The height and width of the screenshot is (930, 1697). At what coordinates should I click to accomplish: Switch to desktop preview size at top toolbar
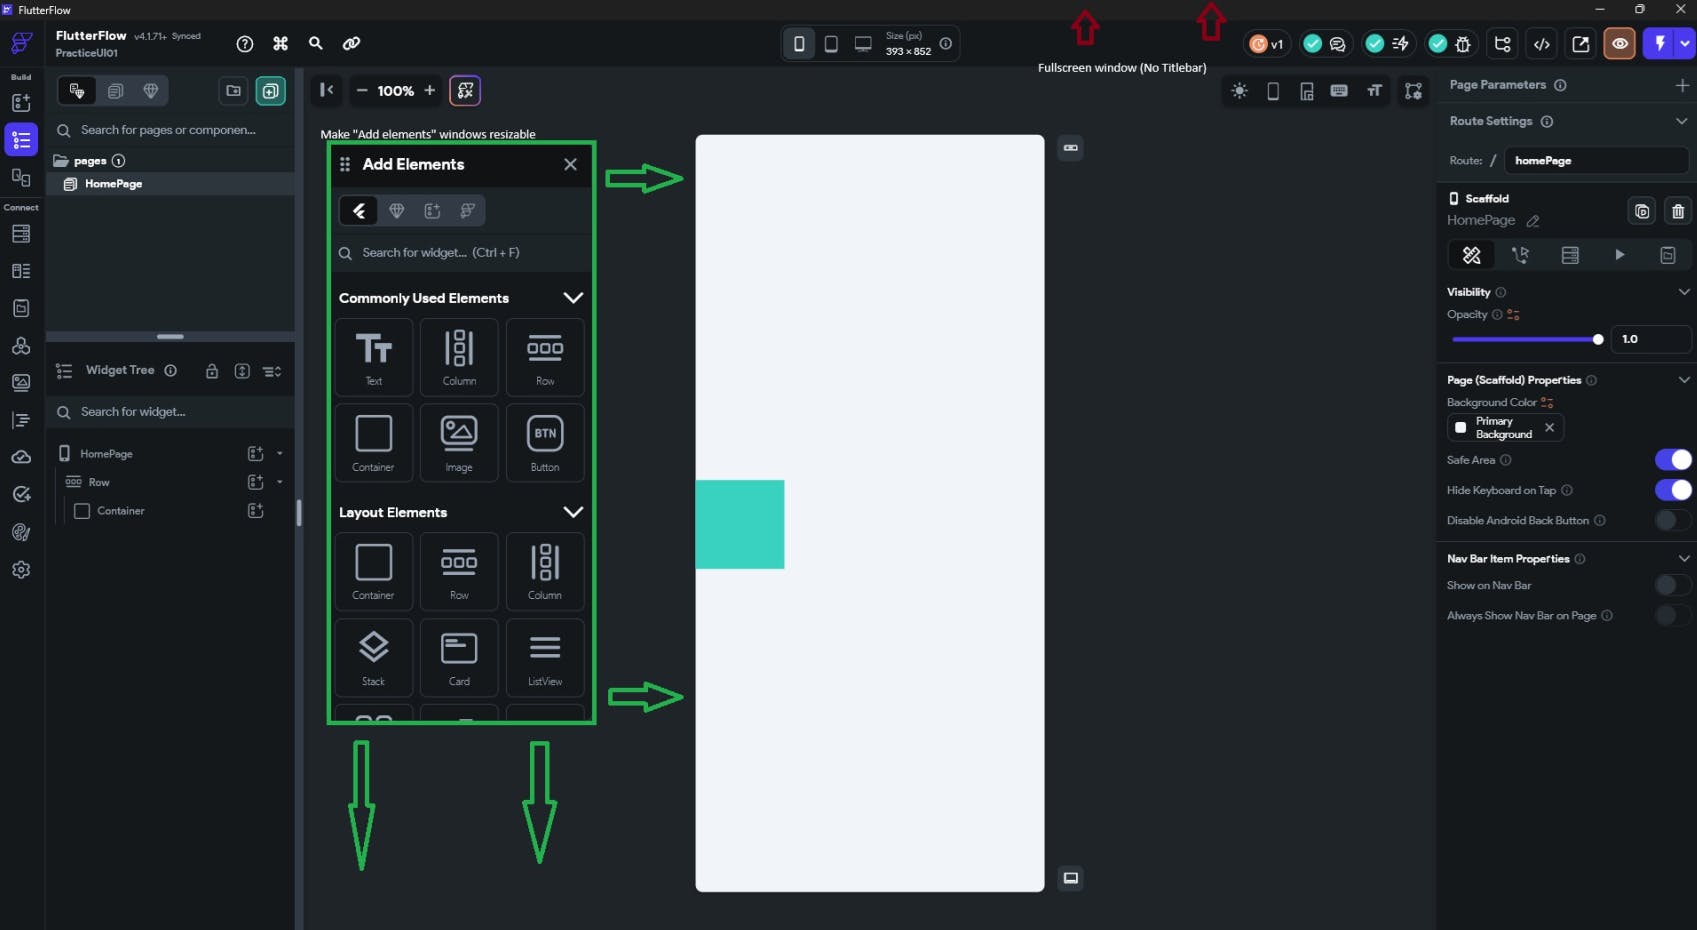pyautogui.click(x=862, y=43)
